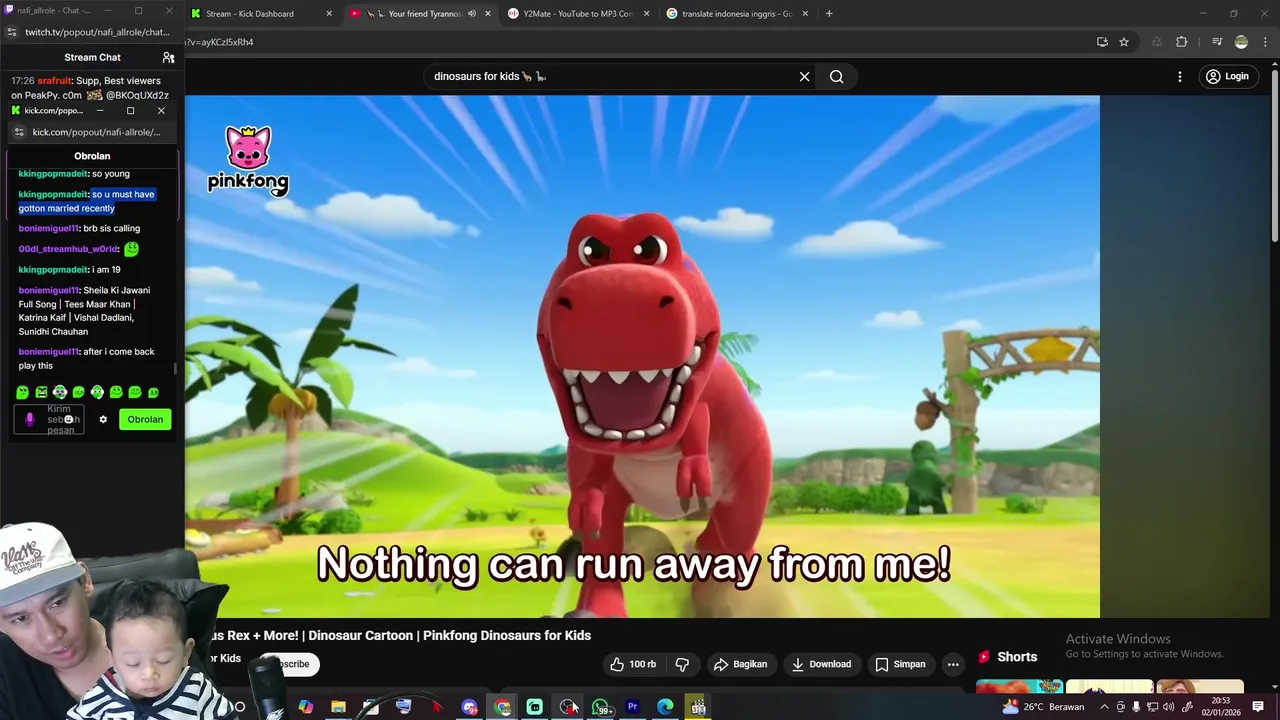The image size is (1280, 720).
Task: Click the first Shorts thumbnail
Action: 1019,687
